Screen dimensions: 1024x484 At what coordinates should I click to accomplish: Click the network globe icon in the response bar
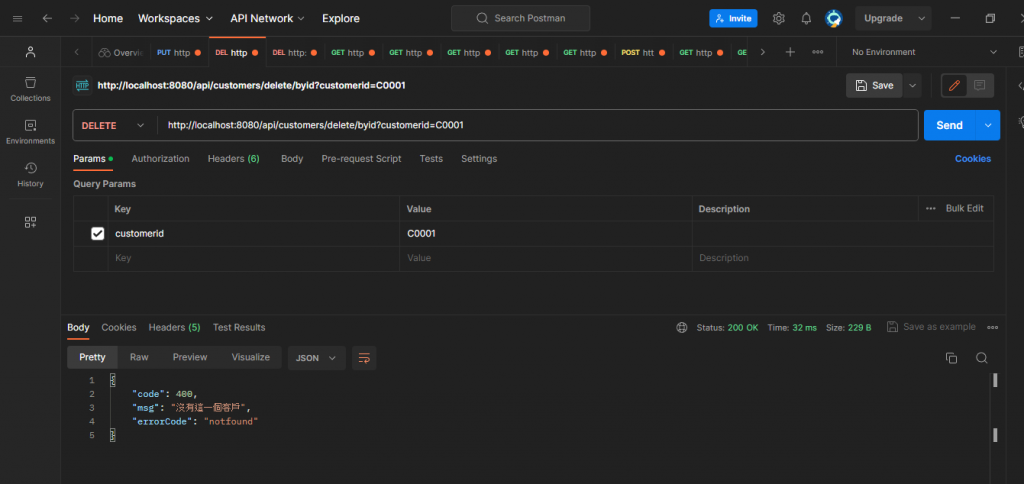682,327
